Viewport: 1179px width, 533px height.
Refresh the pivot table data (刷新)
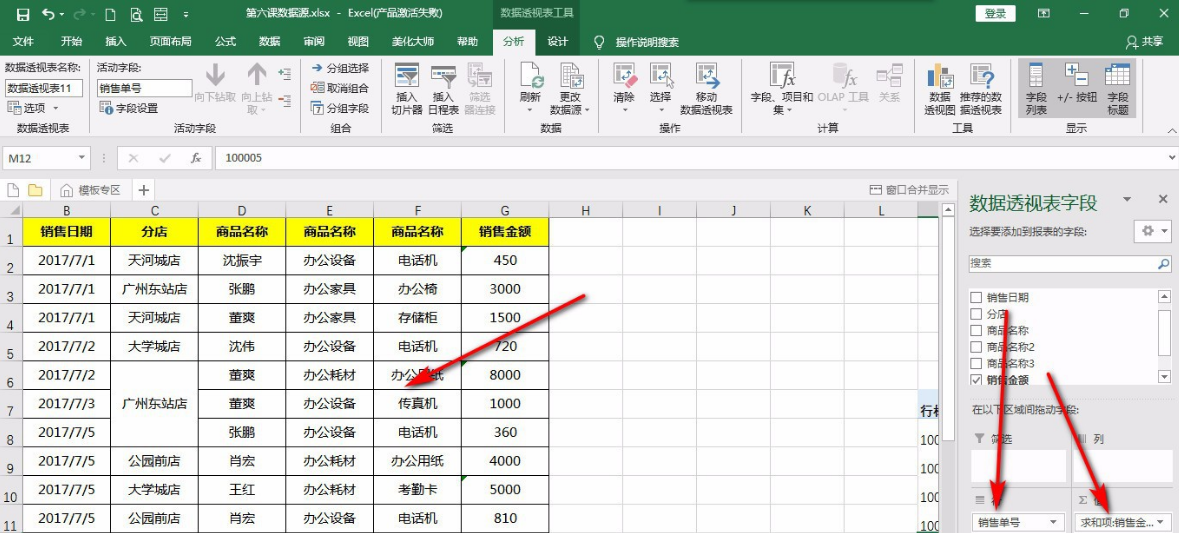[529, 89]
